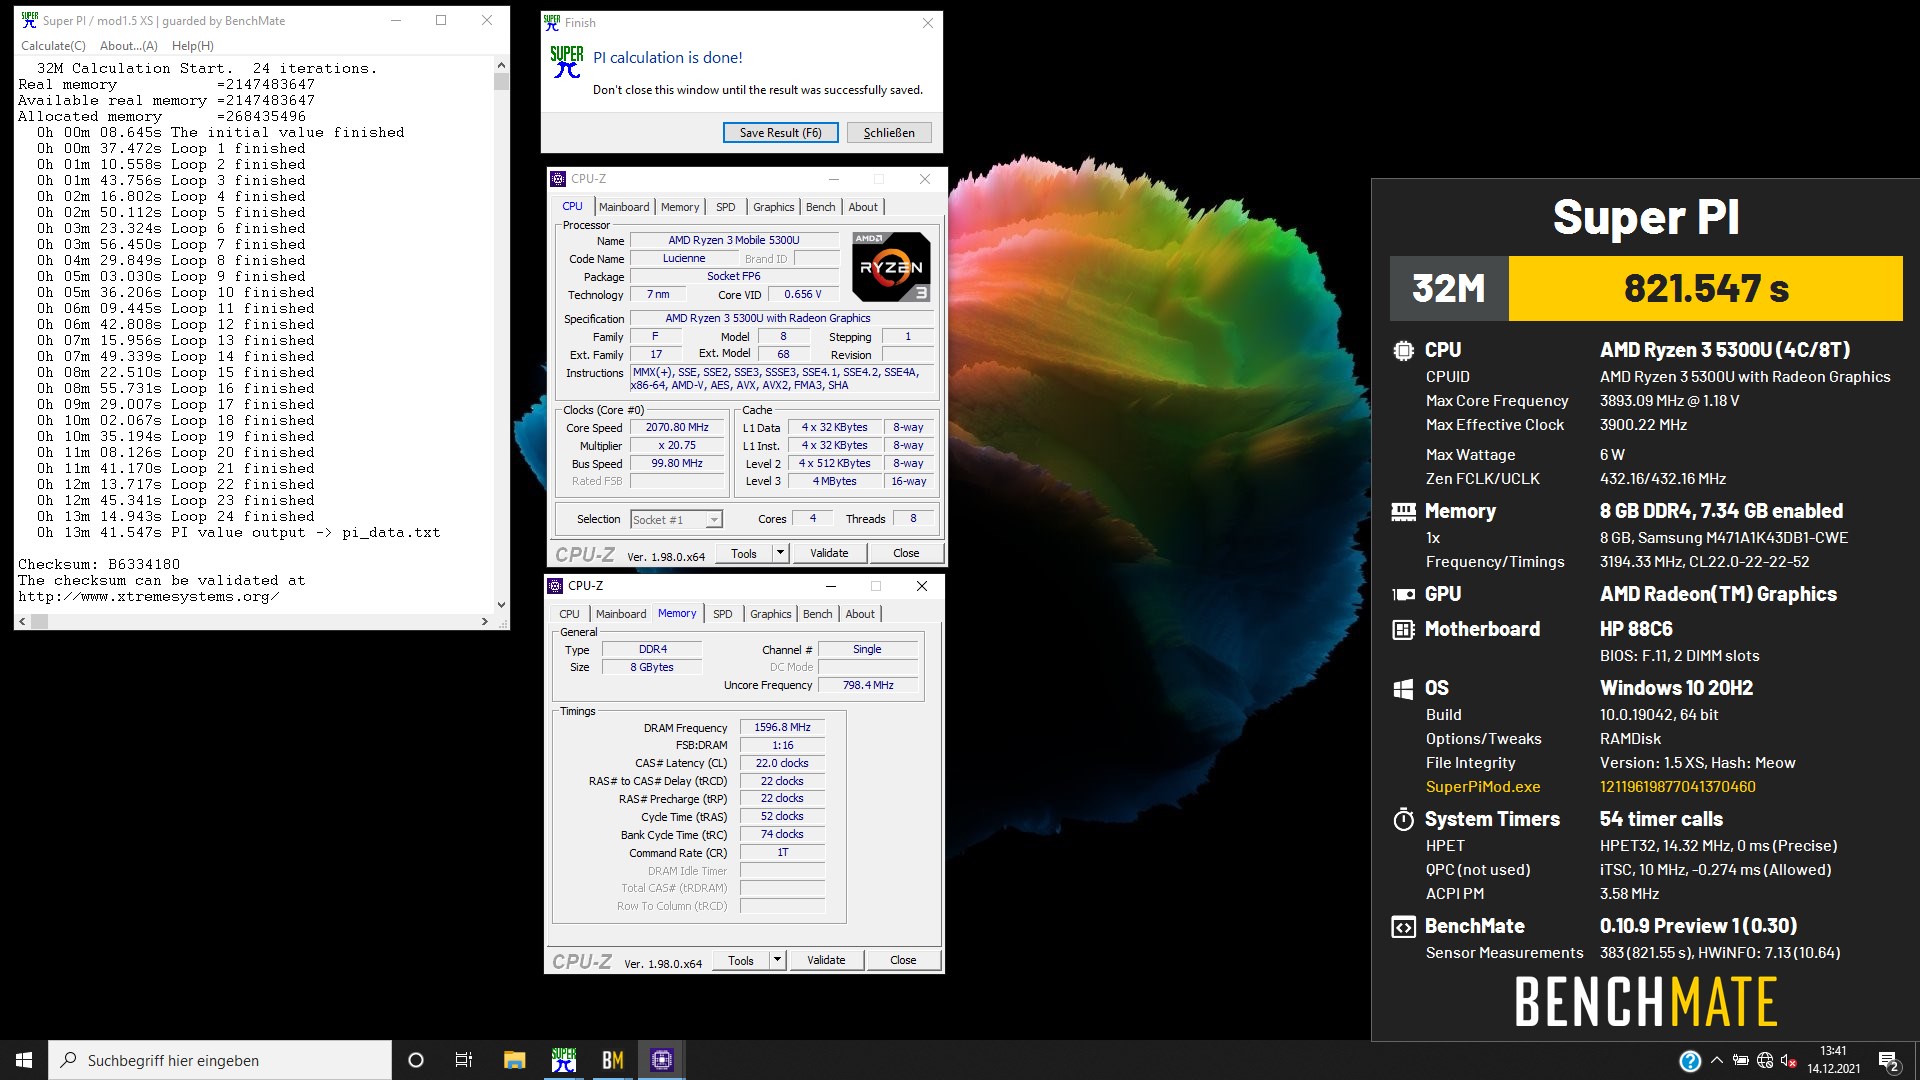Click the SuperPiMod.exe link in BenchMate
This screenshot has width=1920, height=1080.
[x=1482, y=787]
